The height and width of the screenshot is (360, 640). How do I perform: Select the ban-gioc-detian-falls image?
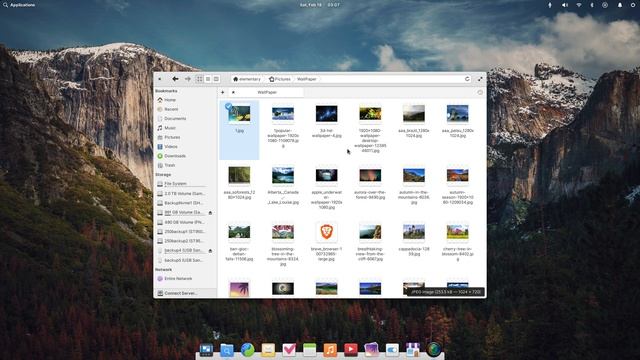click(239, 232)
